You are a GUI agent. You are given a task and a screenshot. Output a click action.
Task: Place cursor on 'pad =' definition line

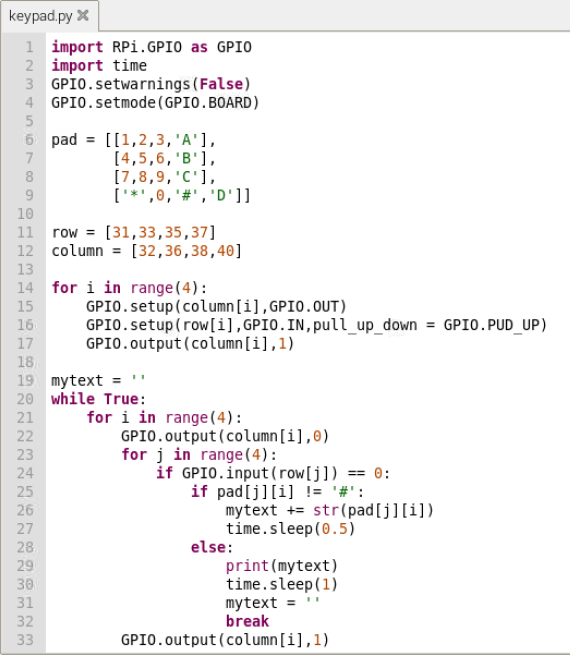133,140
